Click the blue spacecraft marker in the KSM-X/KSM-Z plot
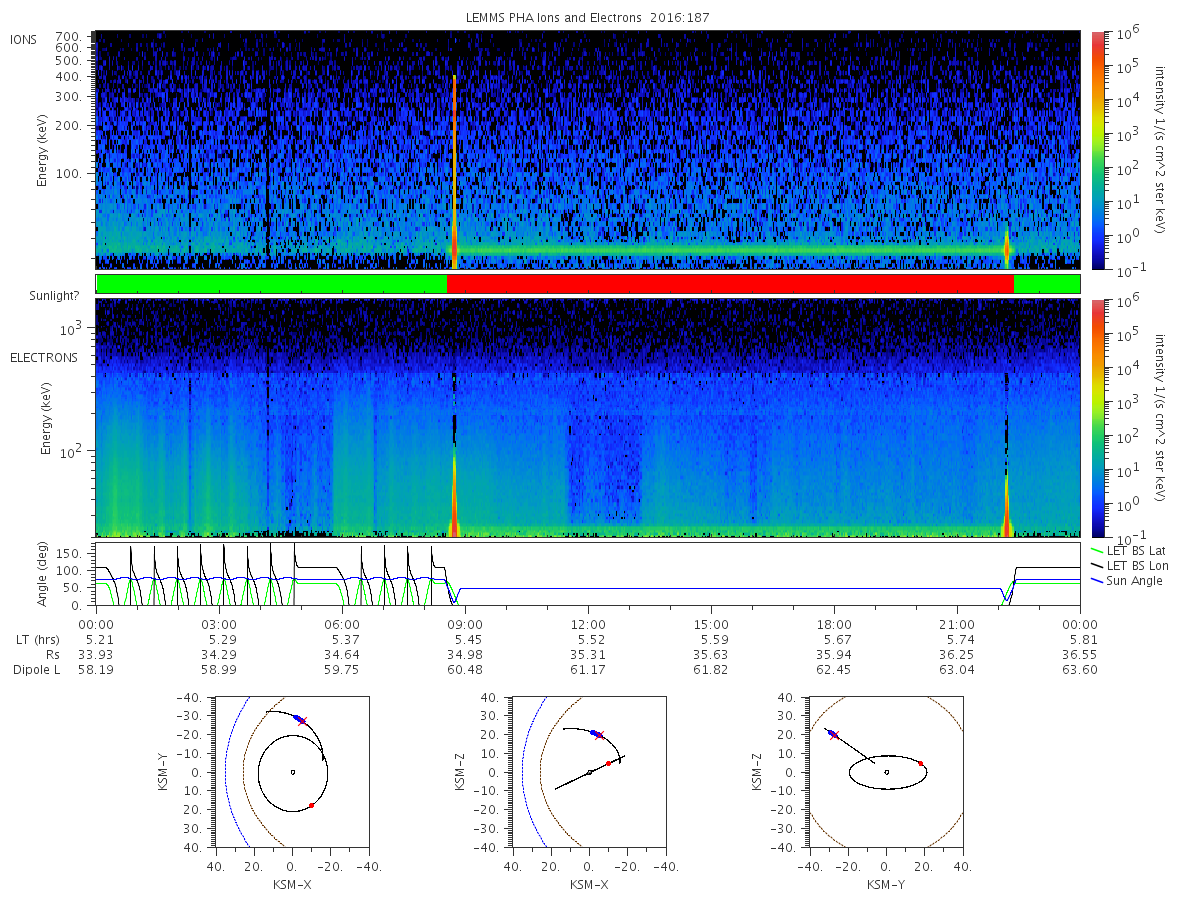1200x900 pixels. point(593,734)
